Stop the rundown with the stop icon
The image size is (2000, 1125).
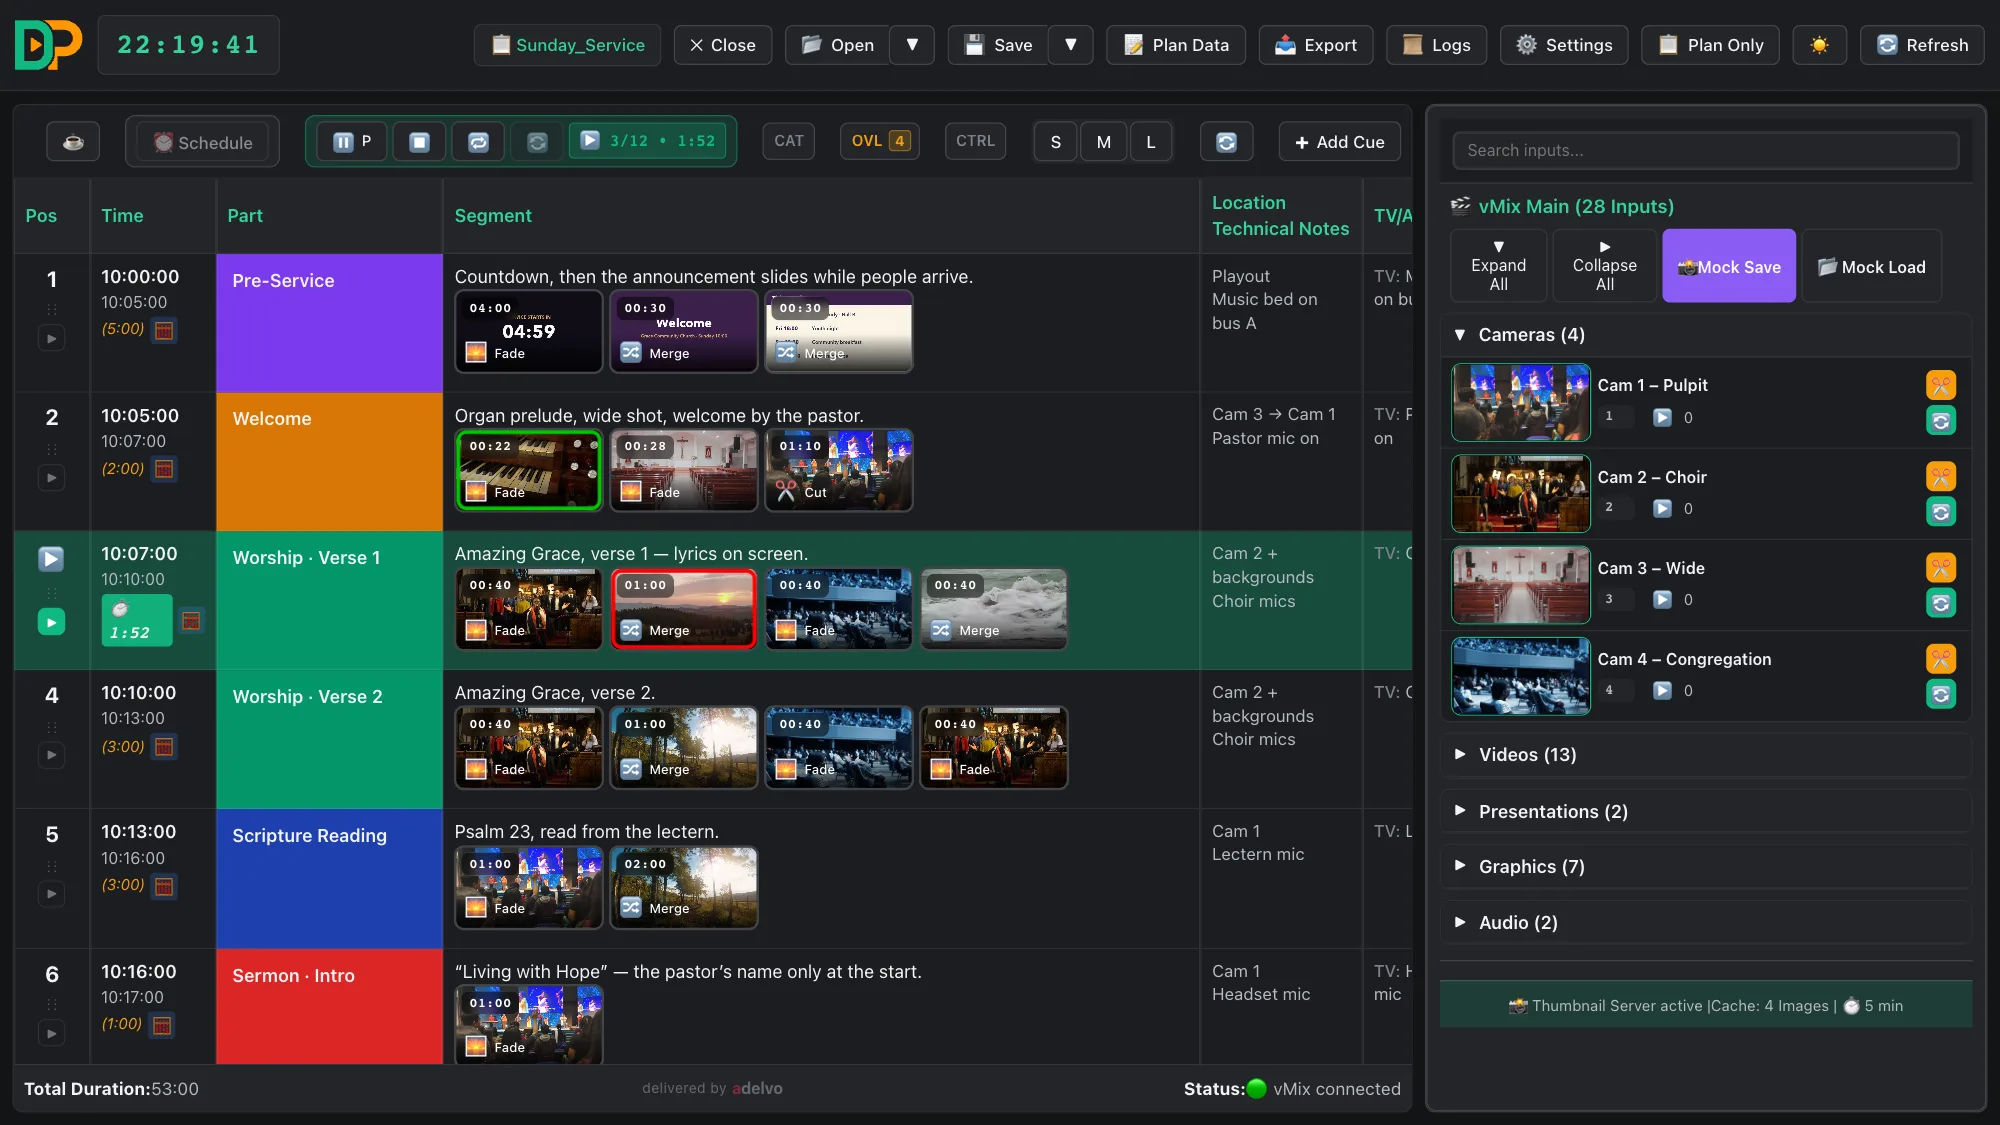tap(420, 142)
